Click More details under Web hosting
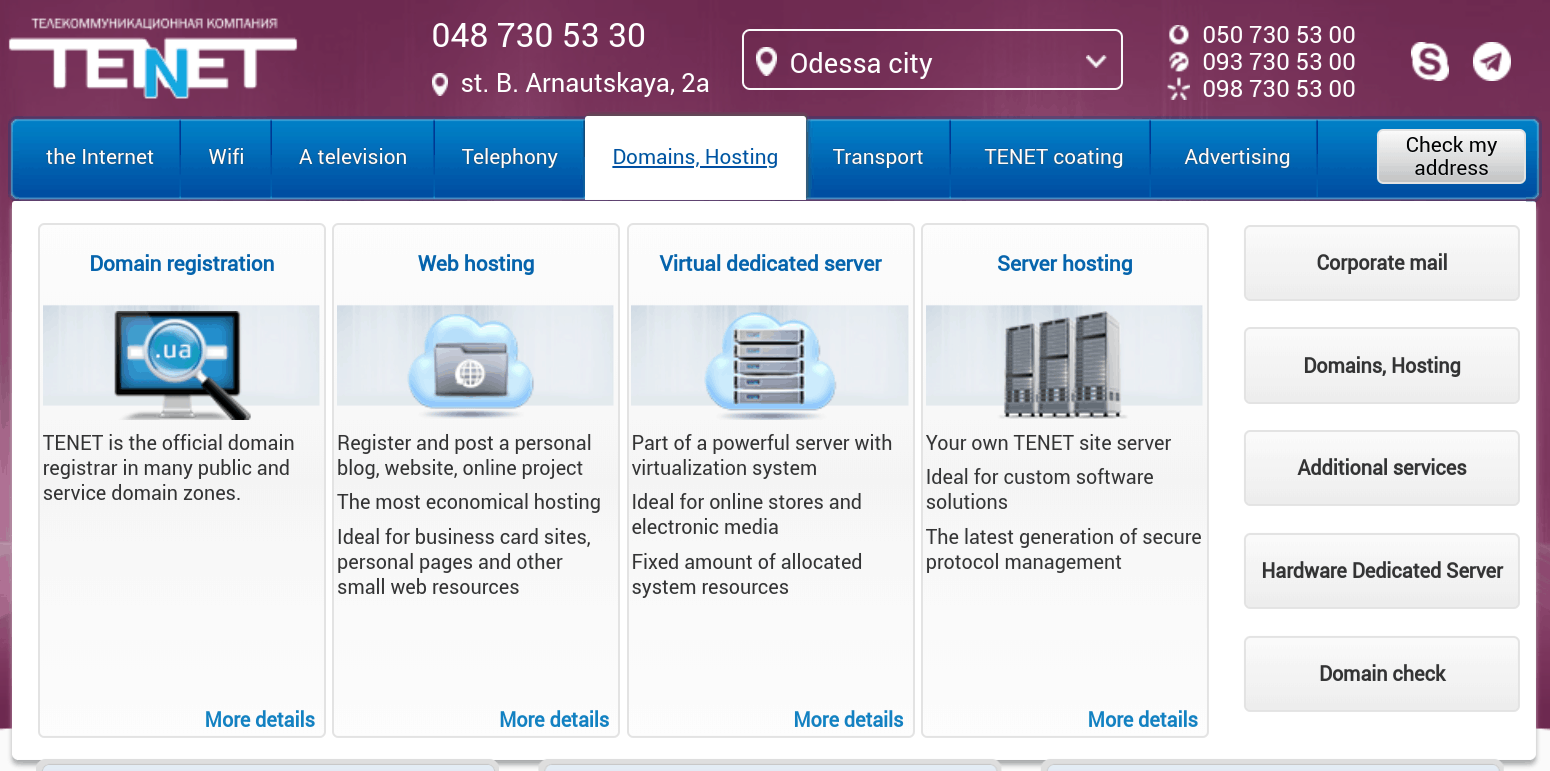 [x=554, y=720]
